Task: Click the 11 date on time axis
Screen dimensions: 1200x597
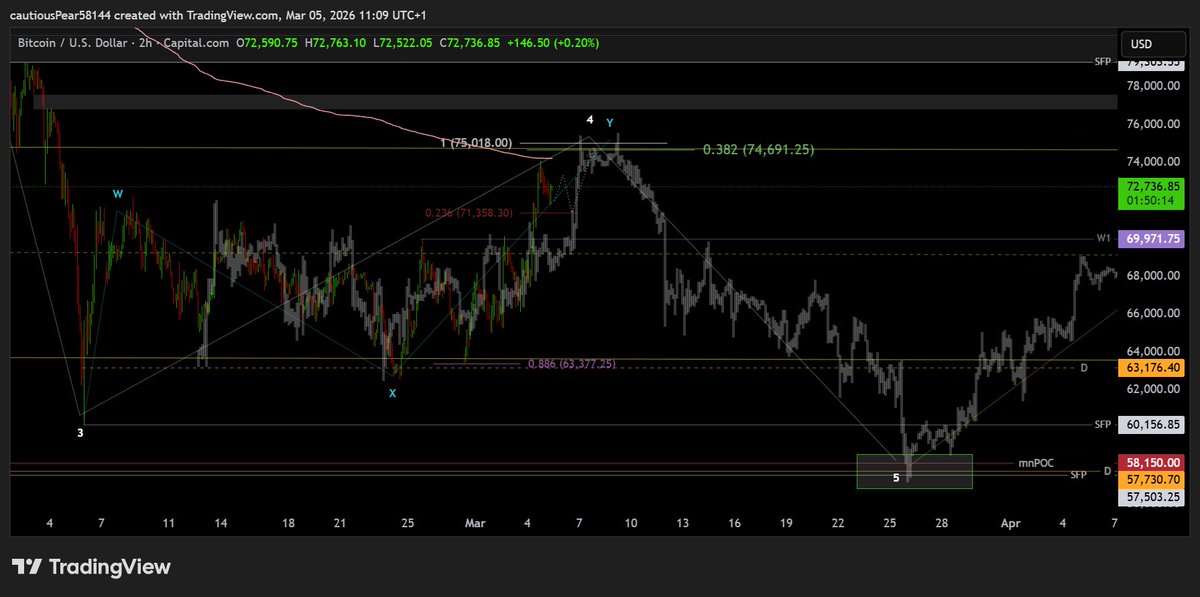Action: click(x=169, y=522)
